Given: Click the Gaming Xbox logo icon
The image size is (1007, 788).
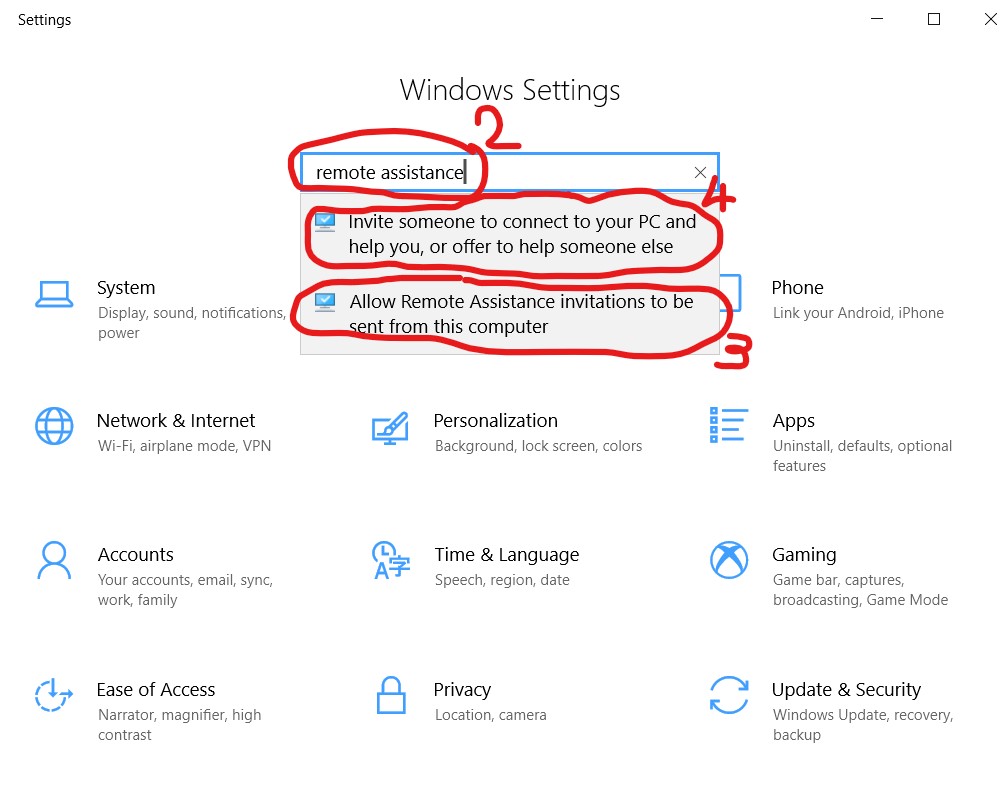Looking at the screenshot, I should tap(729, 560).
